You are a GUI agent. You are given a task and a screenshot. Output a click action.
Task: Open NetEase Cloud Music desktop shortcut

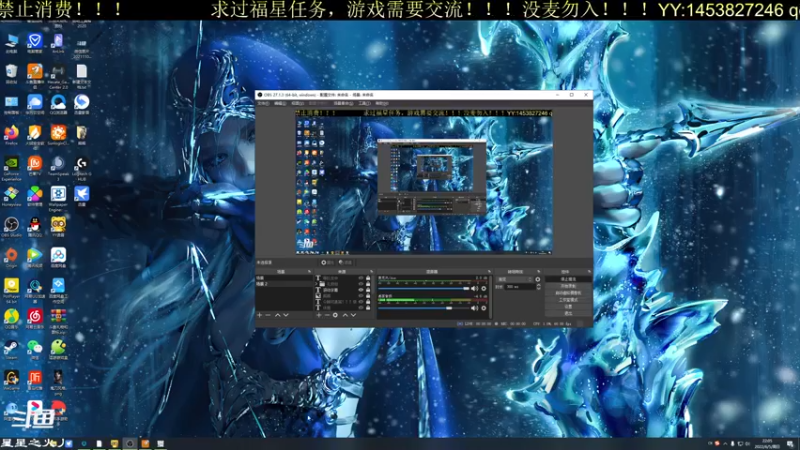[35, 318]
